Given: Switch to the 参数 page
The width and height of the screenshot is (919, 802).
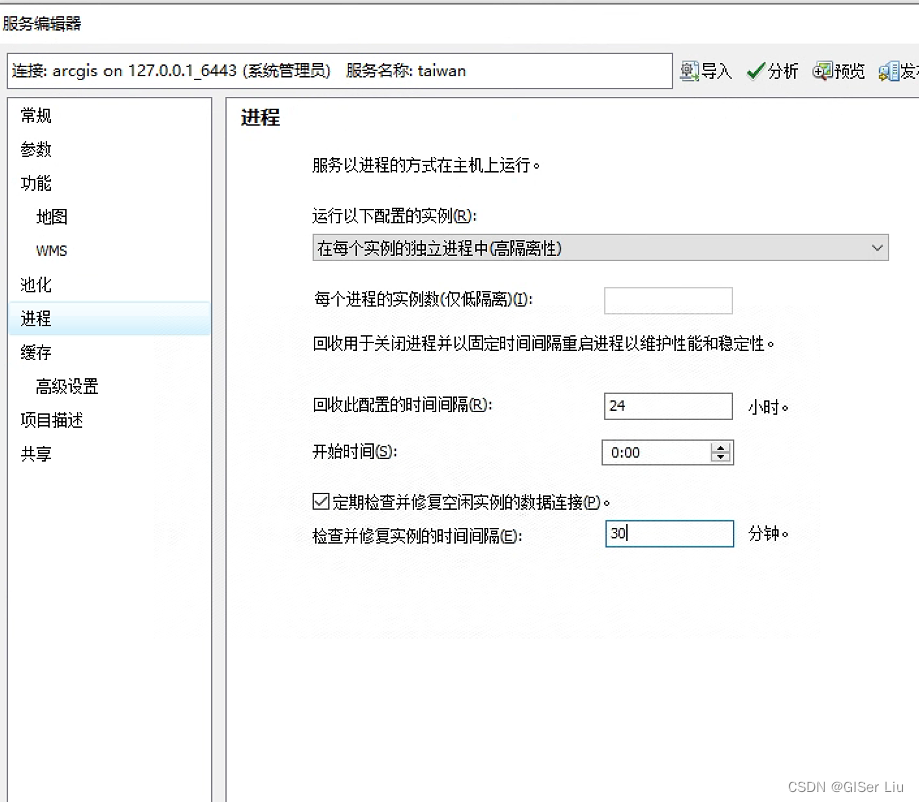Looking at the screenshot, I should pos(35,149).
